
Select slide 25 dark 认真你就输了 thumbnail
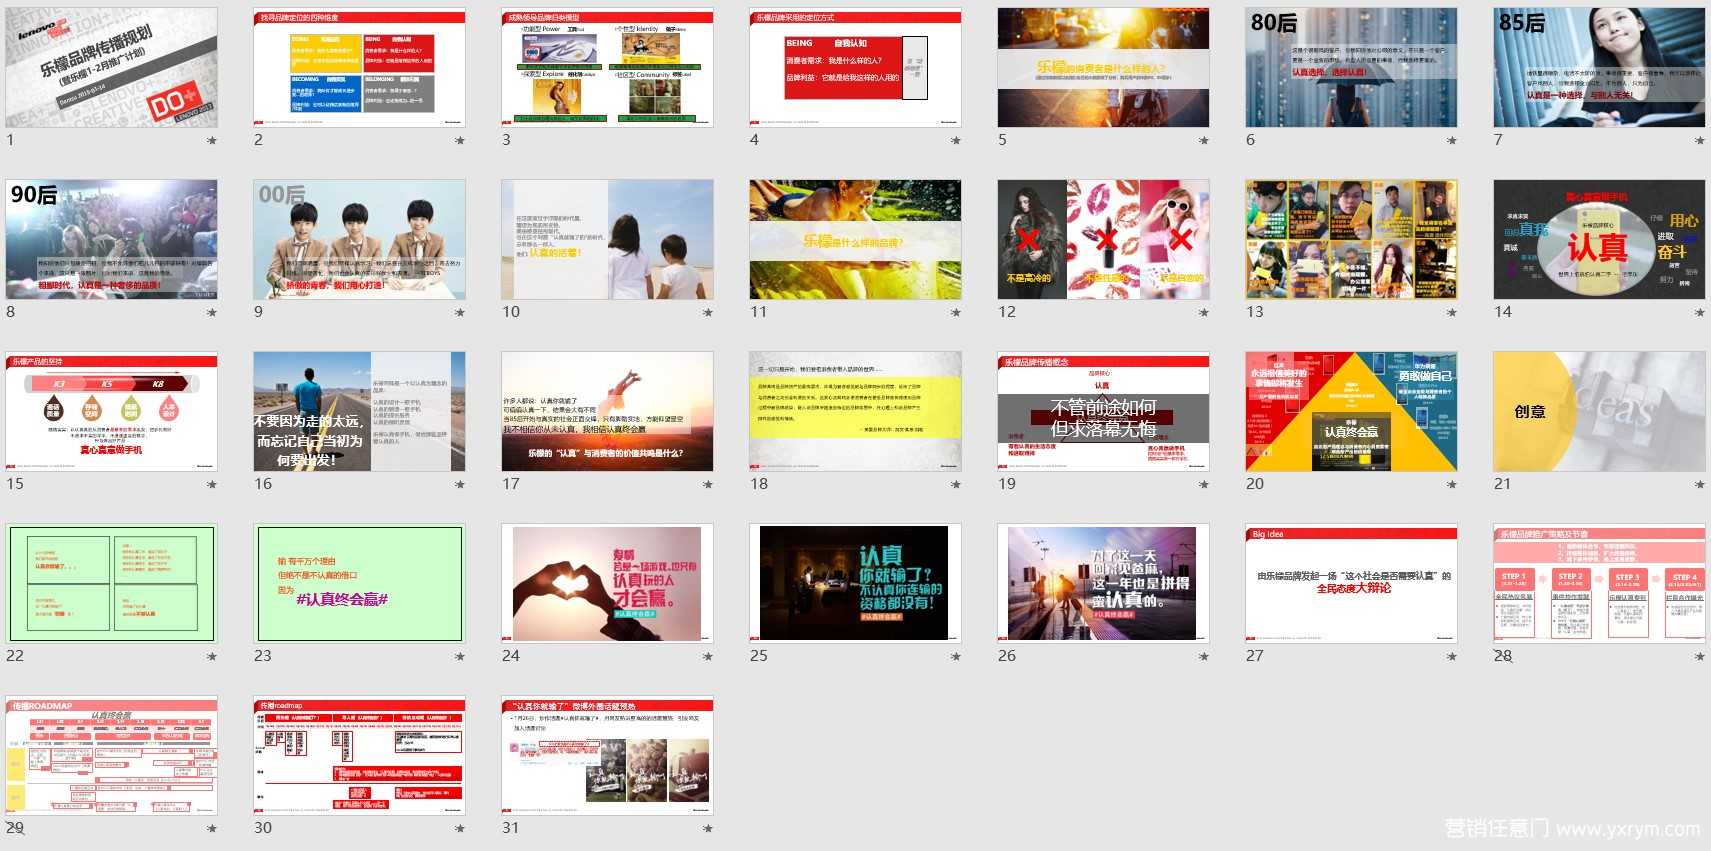[x=855, y=584]
